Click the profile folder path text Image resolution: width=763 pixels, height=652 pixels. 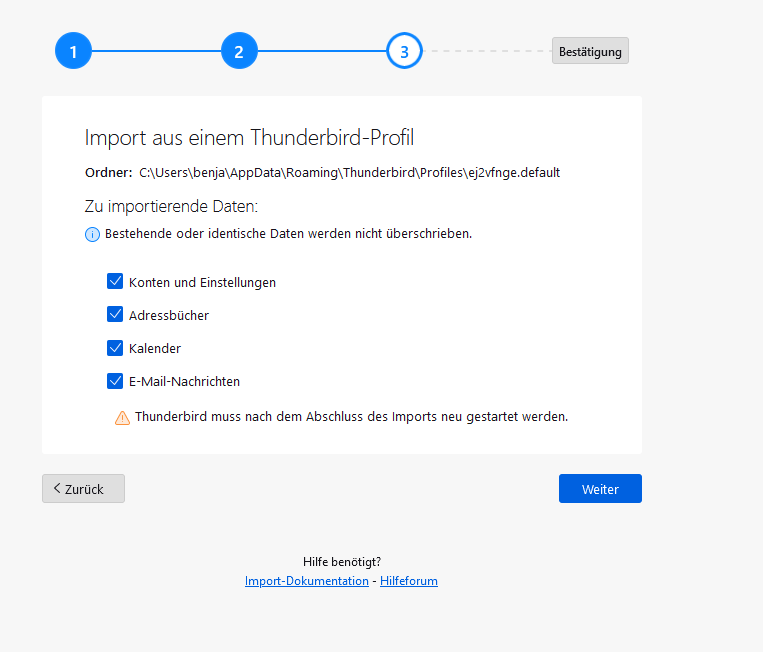click(x=349, y=173)
